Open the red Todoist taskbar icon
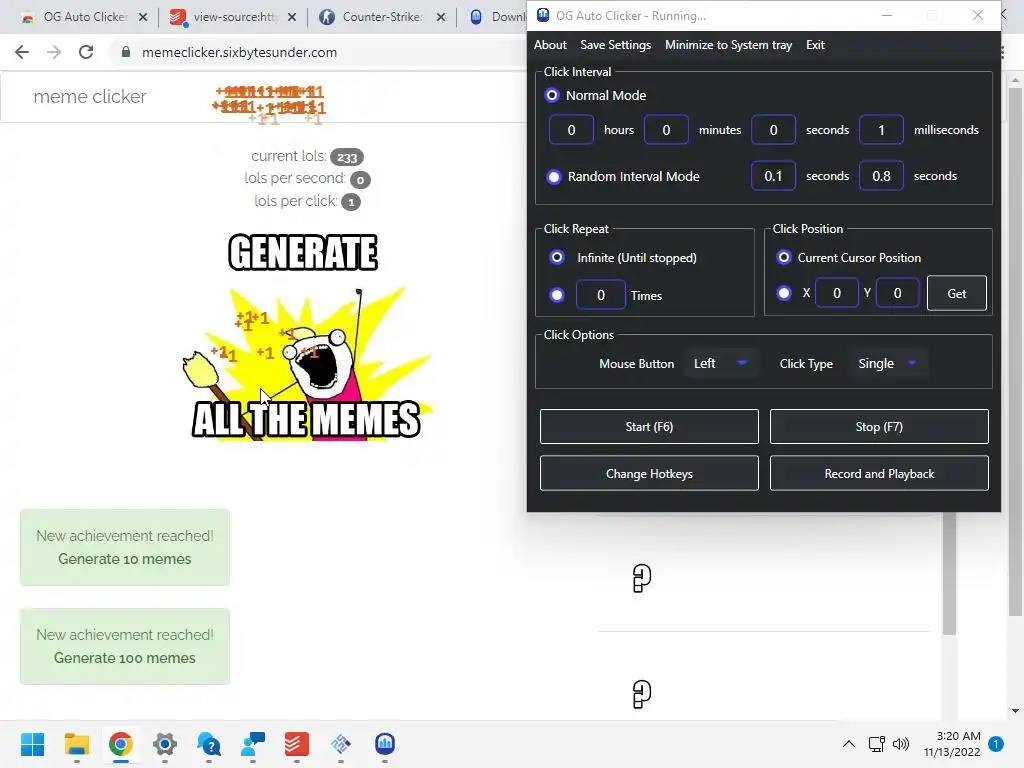1024x768 pixels. [x=296, y=744]
